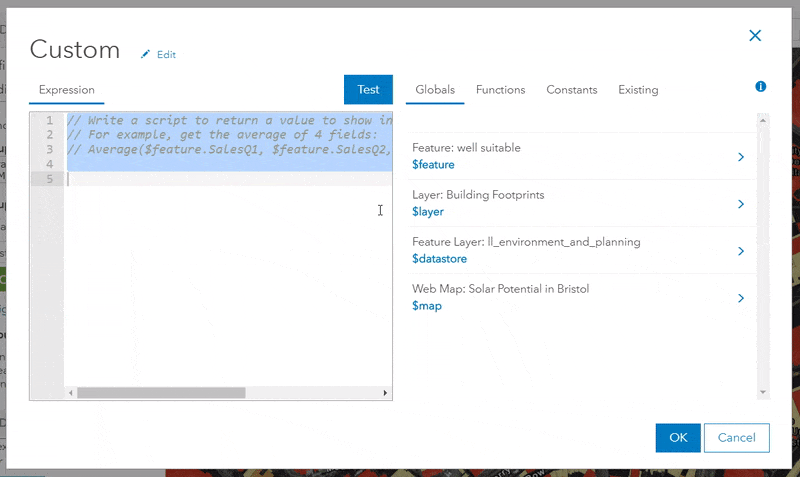Click the Edit title link
800x477 pixels.
166,55
